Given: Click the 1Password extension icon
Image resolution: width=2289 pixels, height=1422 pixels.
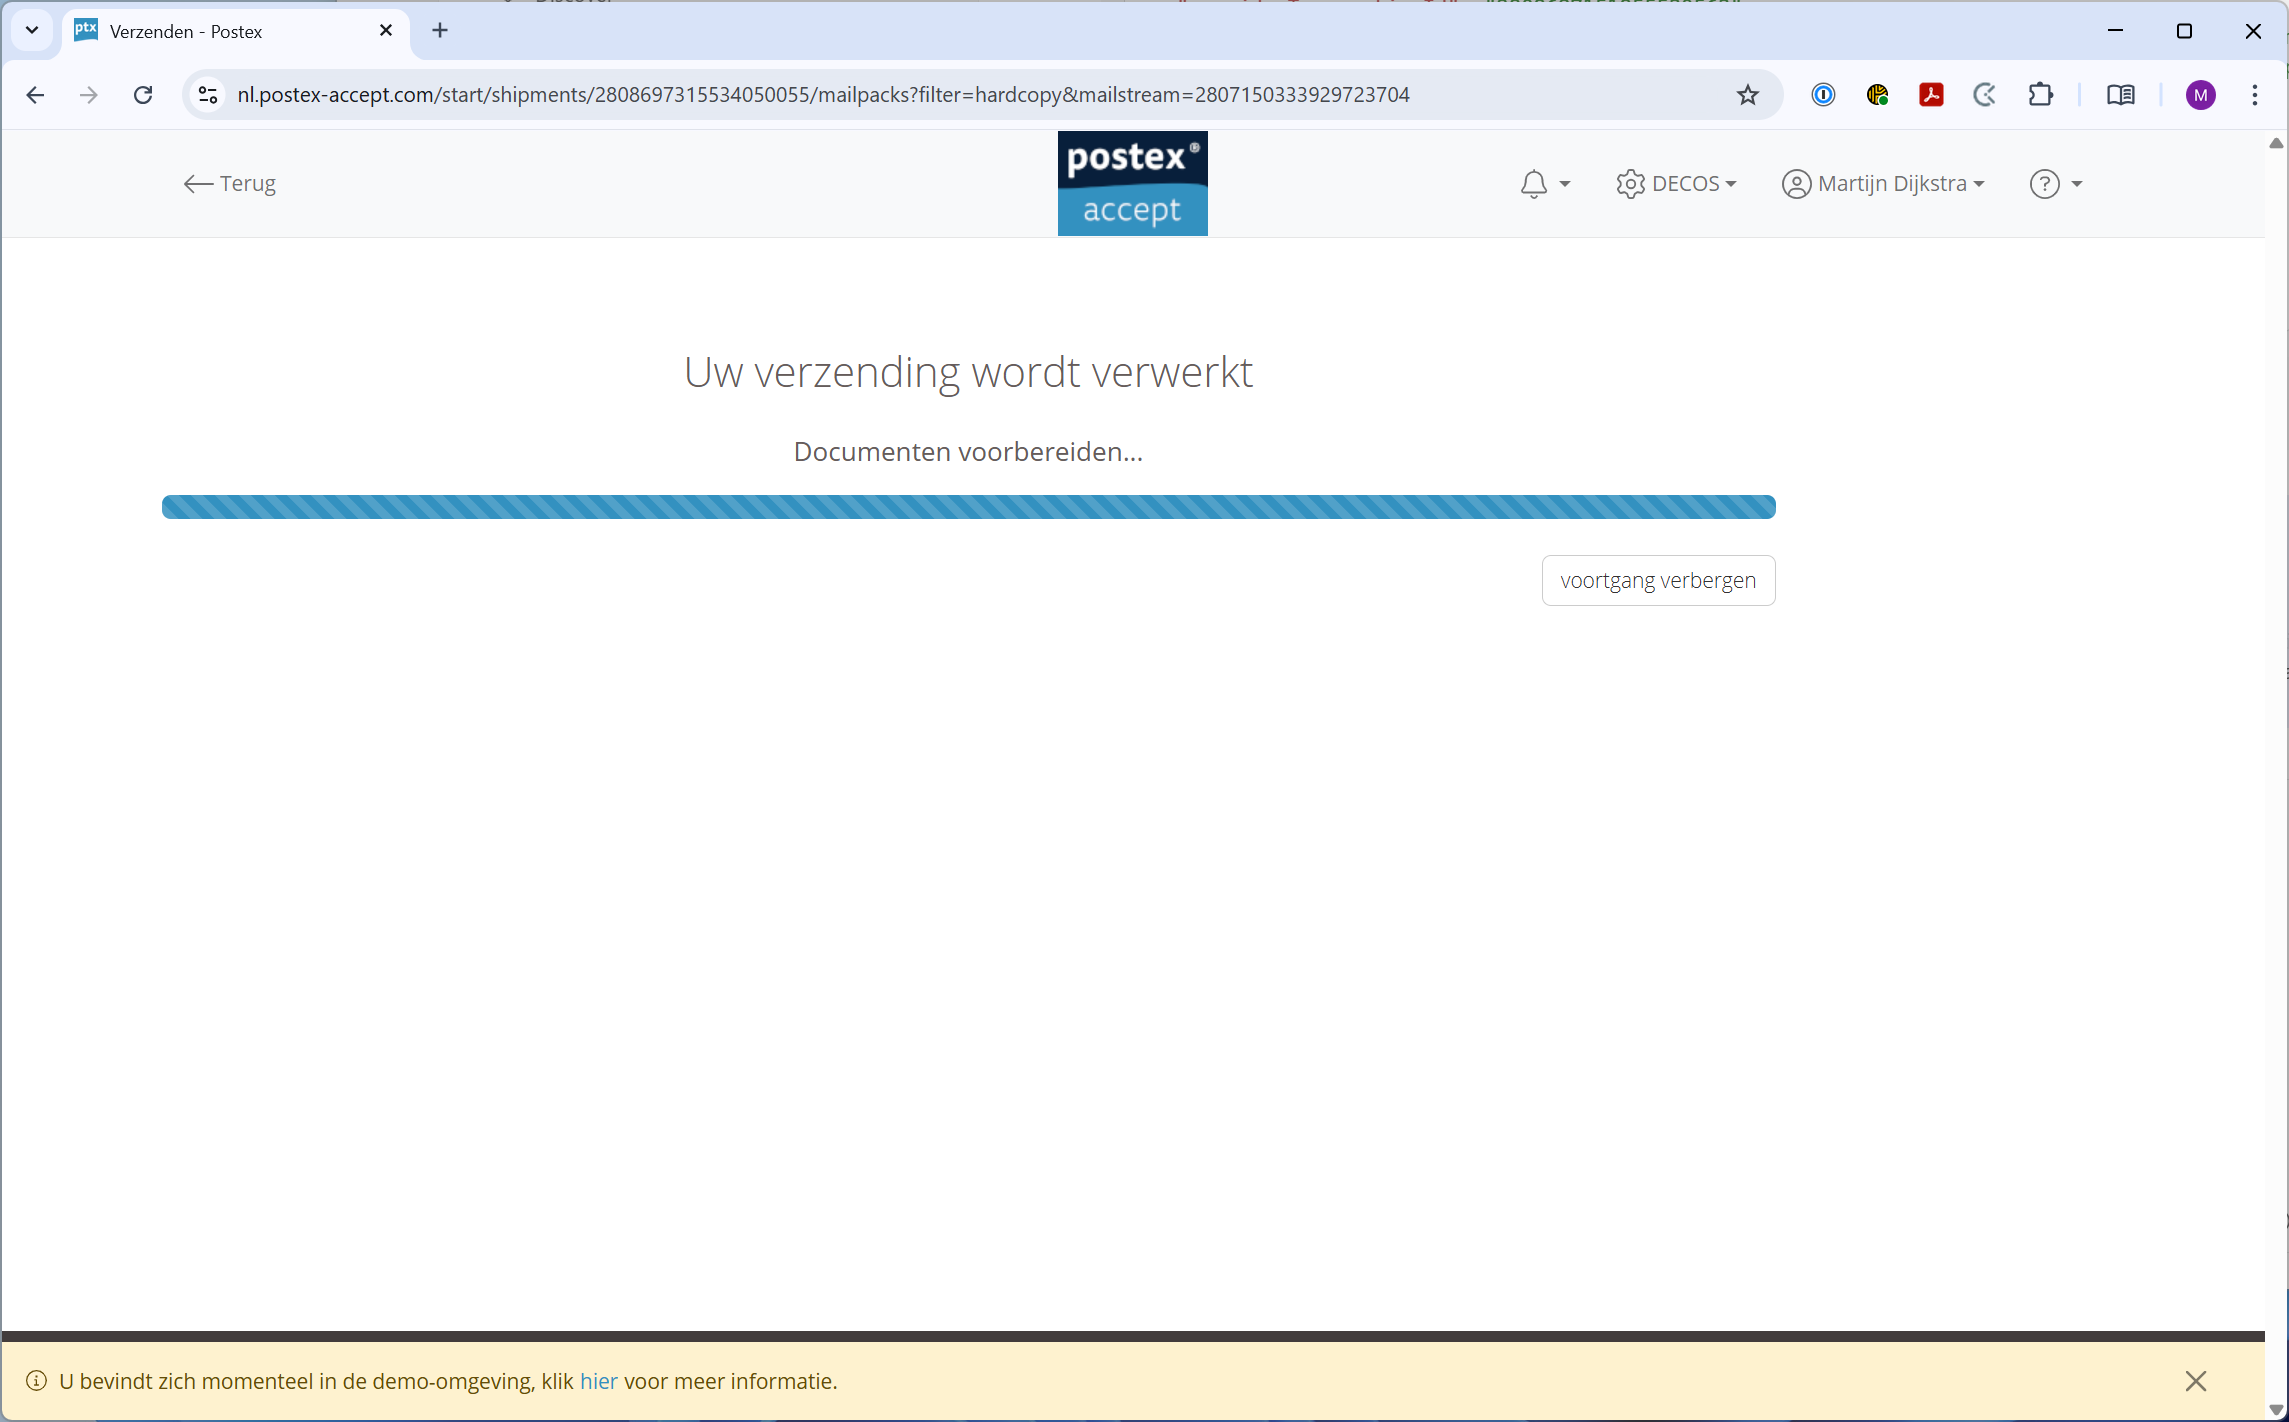Looking at the screenshot, I should (x=1823, y=95).
